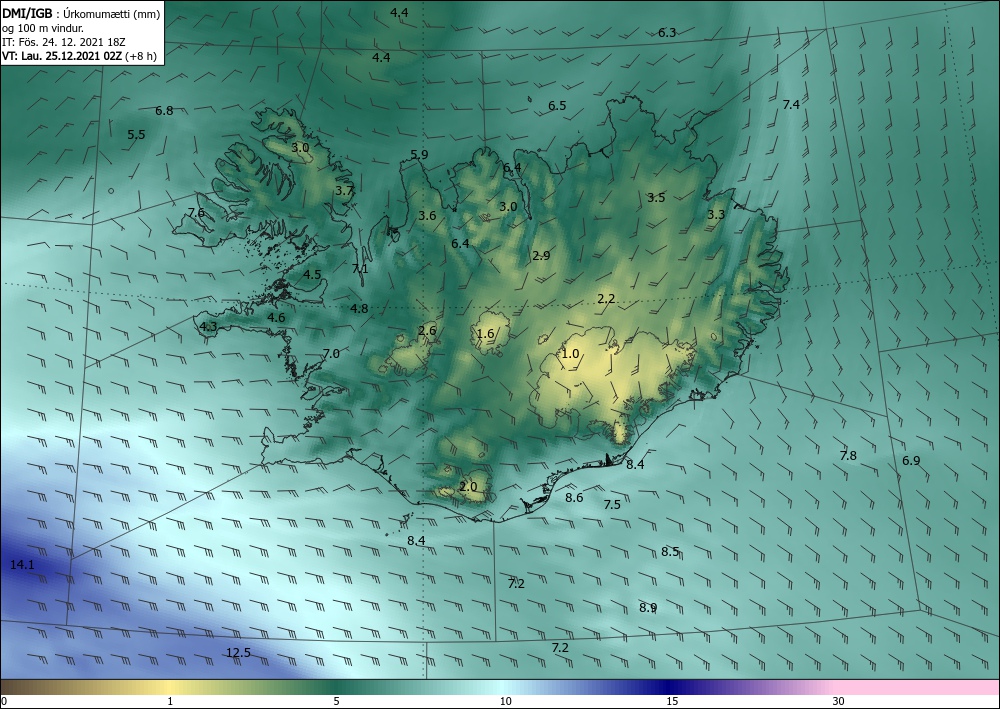This screenshot has width=1000, height=709.
Task: Click the 6.9 value over the sea
Action: point(911,461)
